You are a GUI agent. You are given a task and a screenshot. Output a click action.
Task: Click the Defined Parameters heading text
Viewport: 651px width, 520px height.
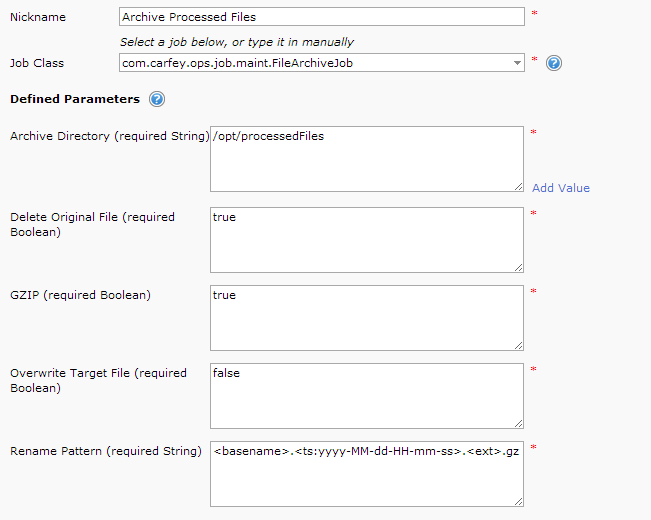click(x=75, y=99)
